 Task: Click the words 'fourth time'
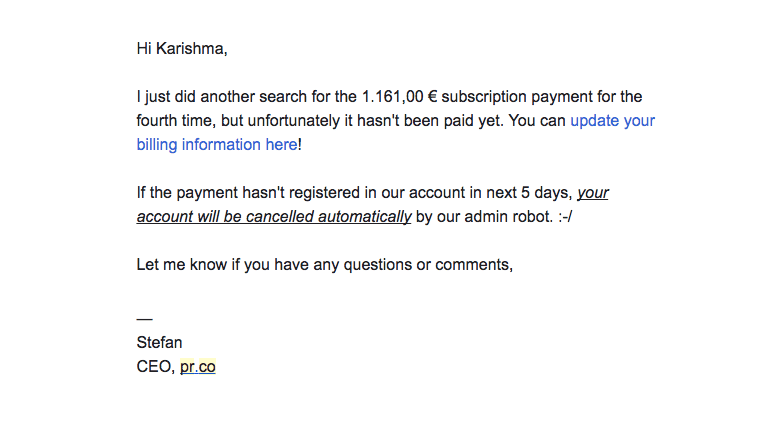(x=176, y=121)
